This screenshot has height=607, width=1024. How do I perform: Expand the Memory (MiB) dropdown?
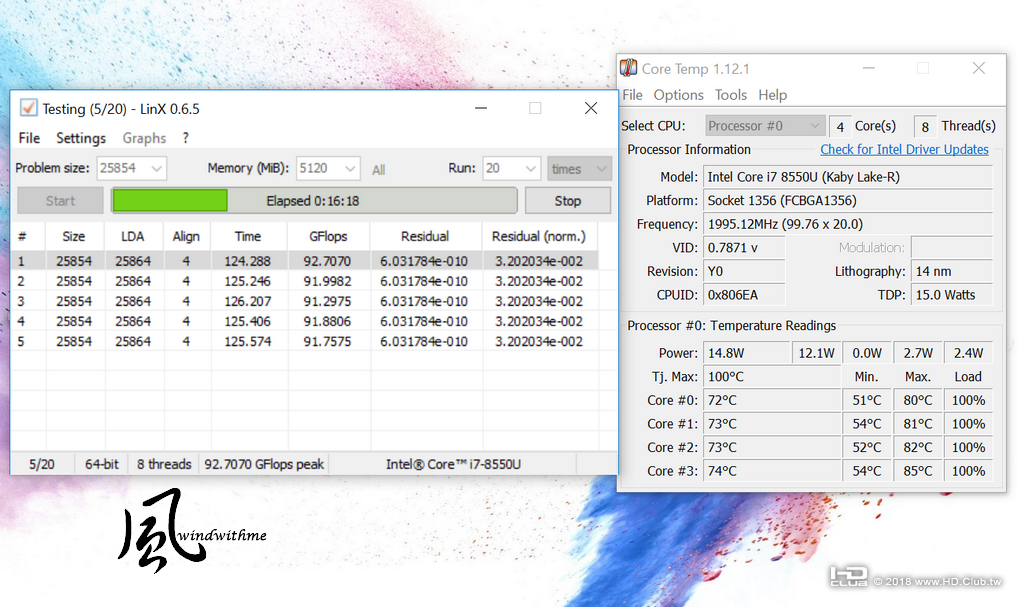click(x=350, y=168)
